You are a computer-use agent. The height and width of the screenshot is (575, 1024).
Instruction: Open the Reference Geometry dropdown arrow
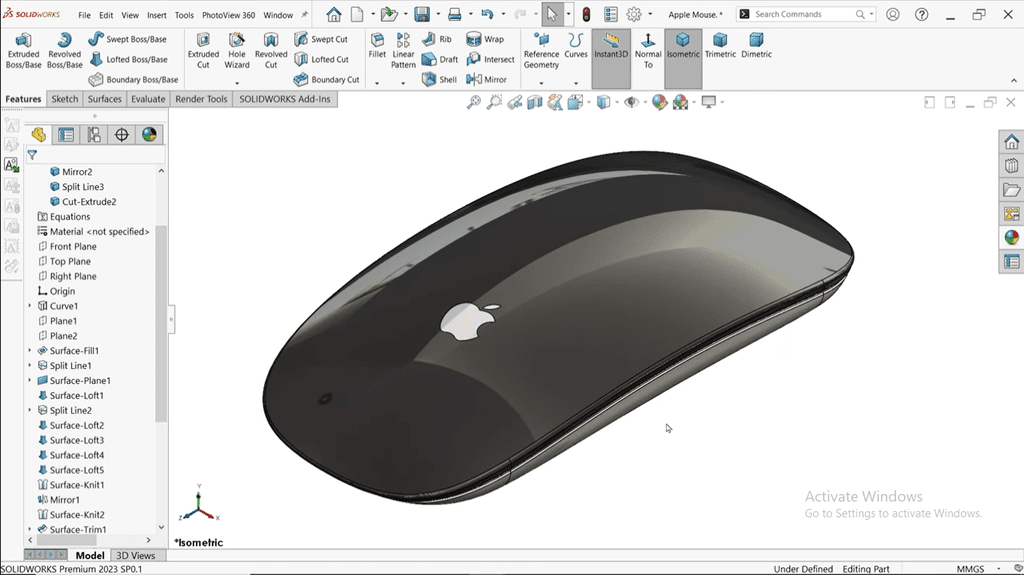coord(541,83)
